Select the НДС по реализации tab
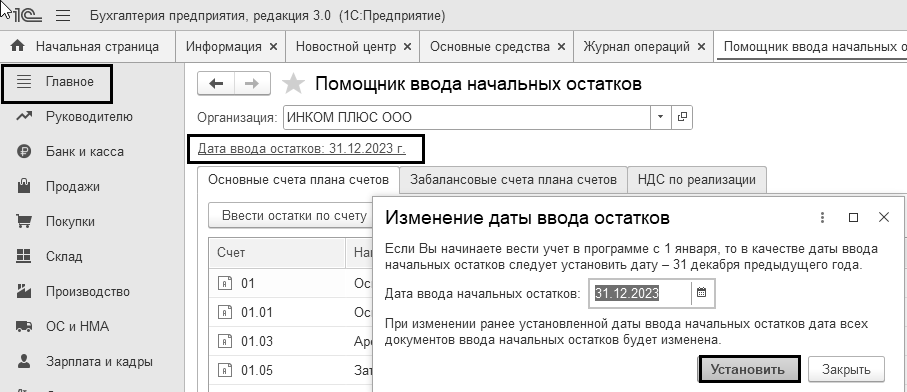The image size is (907, 392). [697, 180]
